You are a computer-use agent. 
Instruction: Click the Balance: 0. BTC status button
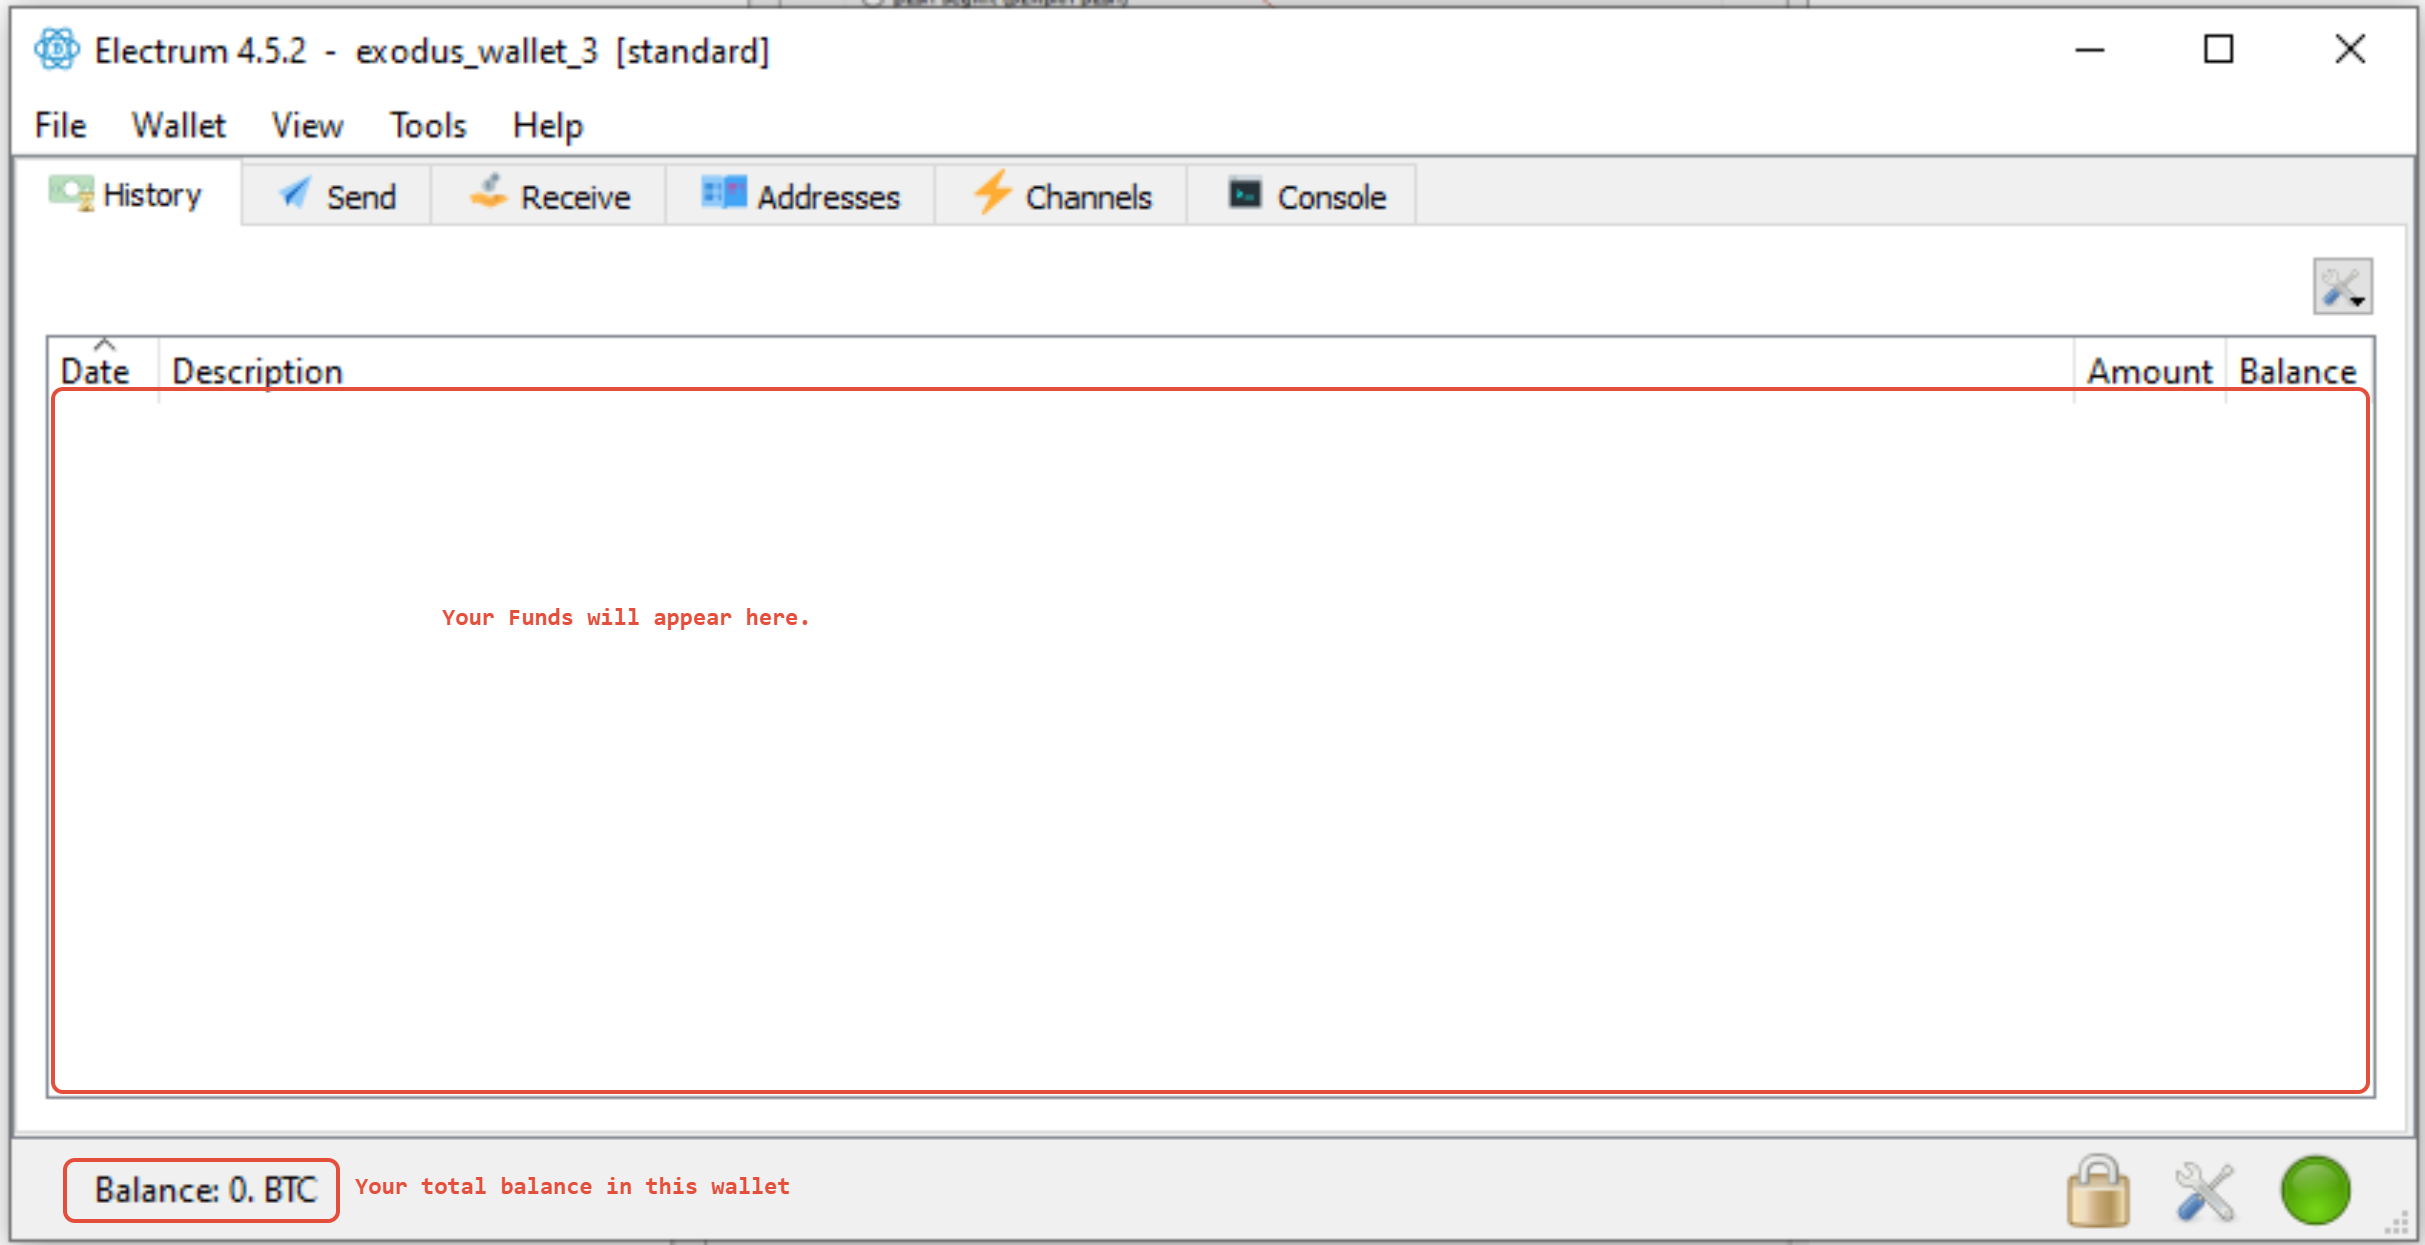click(x=204, y=1190)
